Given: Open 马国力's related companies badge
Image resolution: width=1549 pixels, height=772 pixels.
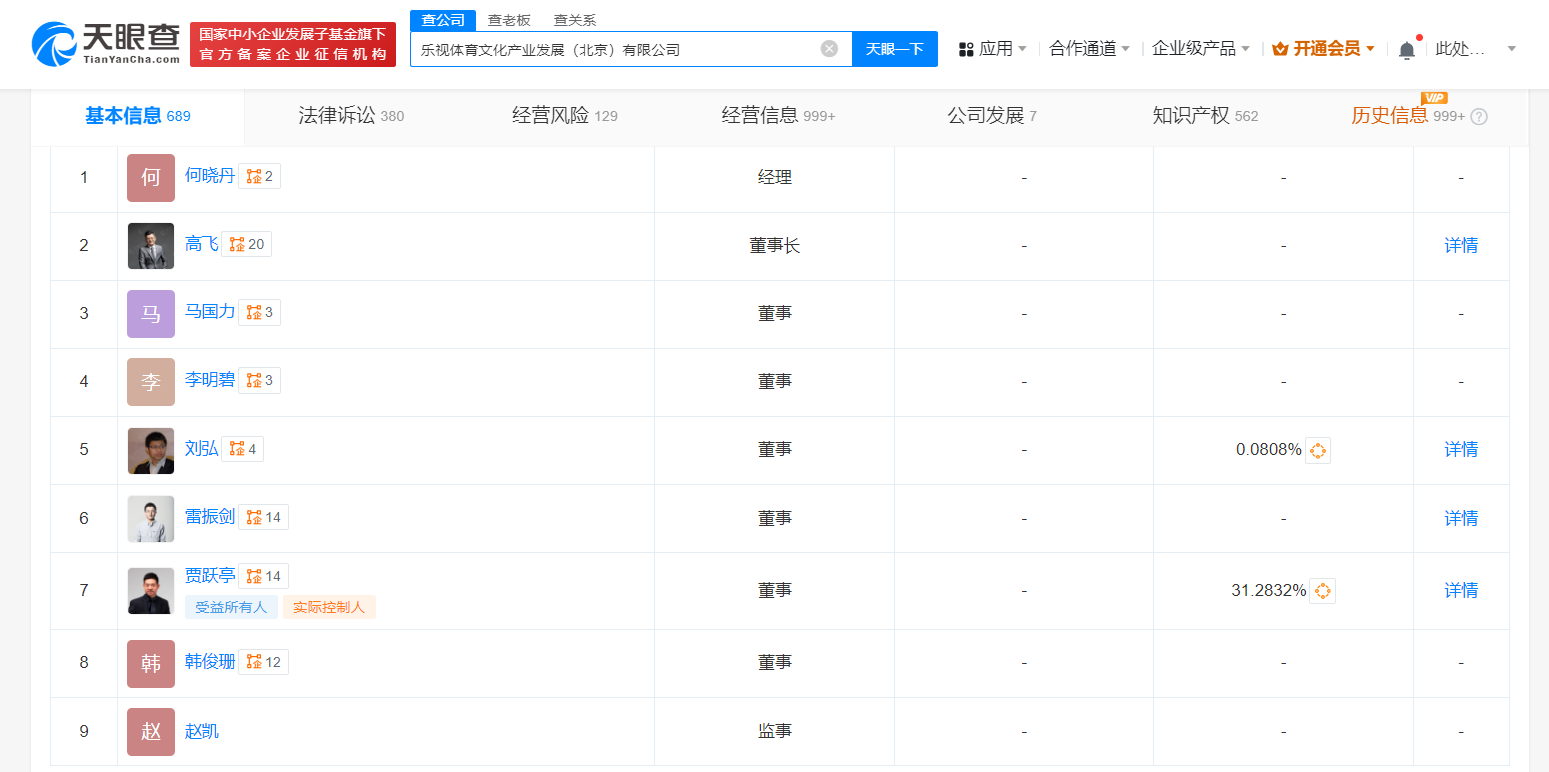Looking at the screenshot, I should pos(259,313).
